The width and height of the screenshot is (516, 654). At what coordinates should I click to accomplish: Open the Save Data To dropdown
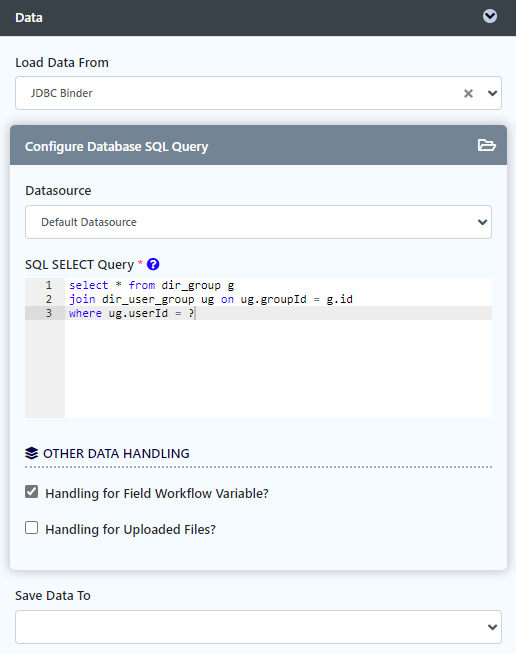(258, 627)
